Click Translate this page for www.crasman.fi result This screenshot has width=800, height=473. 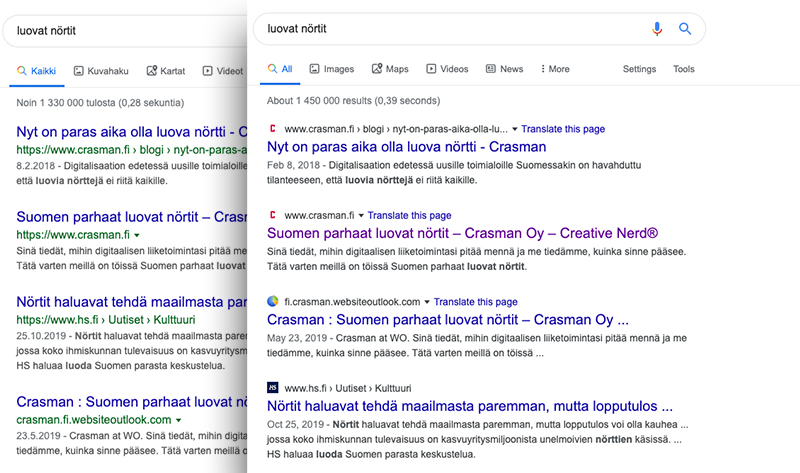(x=409, y=215)
